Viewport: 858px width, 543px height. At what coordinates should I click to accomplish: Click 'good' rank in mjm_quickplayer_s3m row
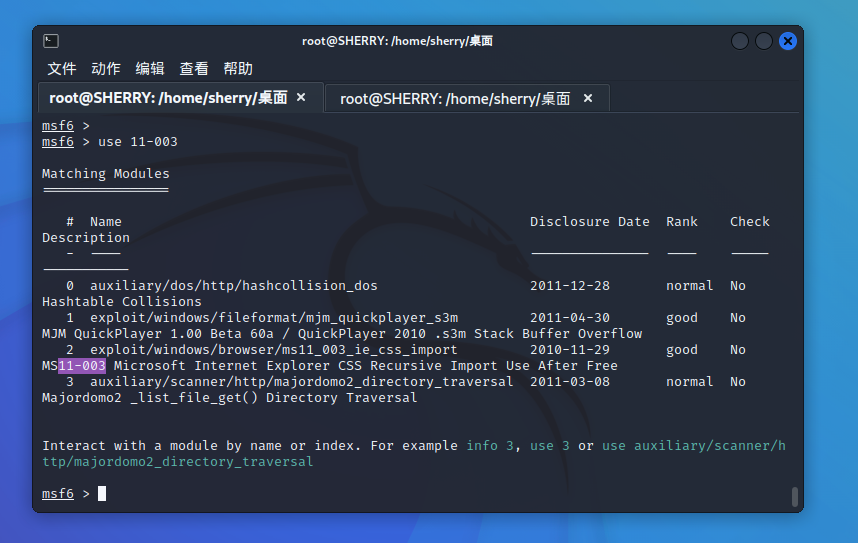pos(682,317)
